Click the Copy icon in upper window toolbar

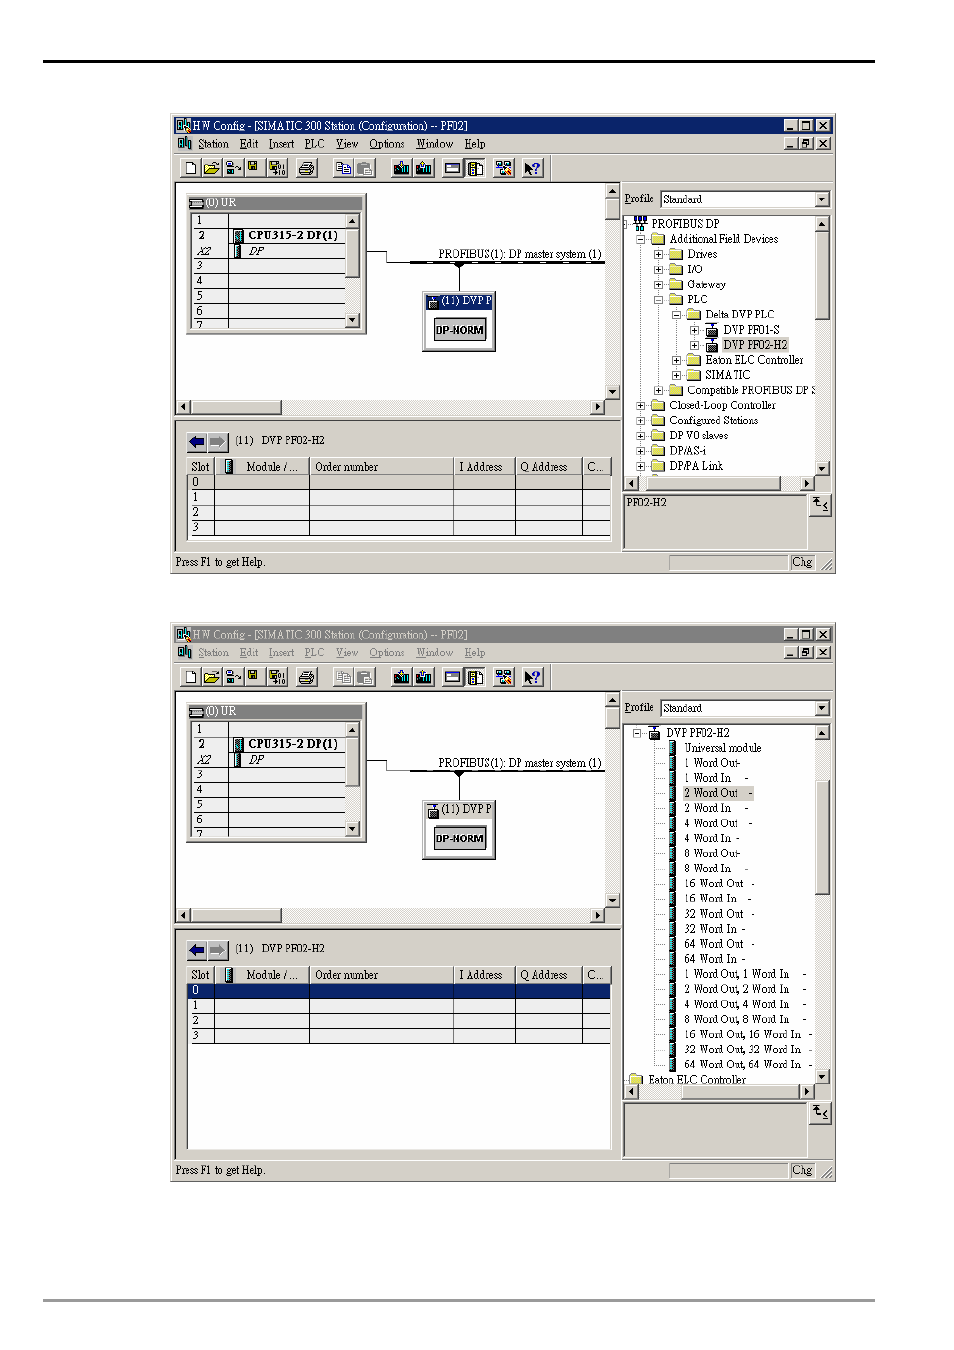tap(343, 168)
